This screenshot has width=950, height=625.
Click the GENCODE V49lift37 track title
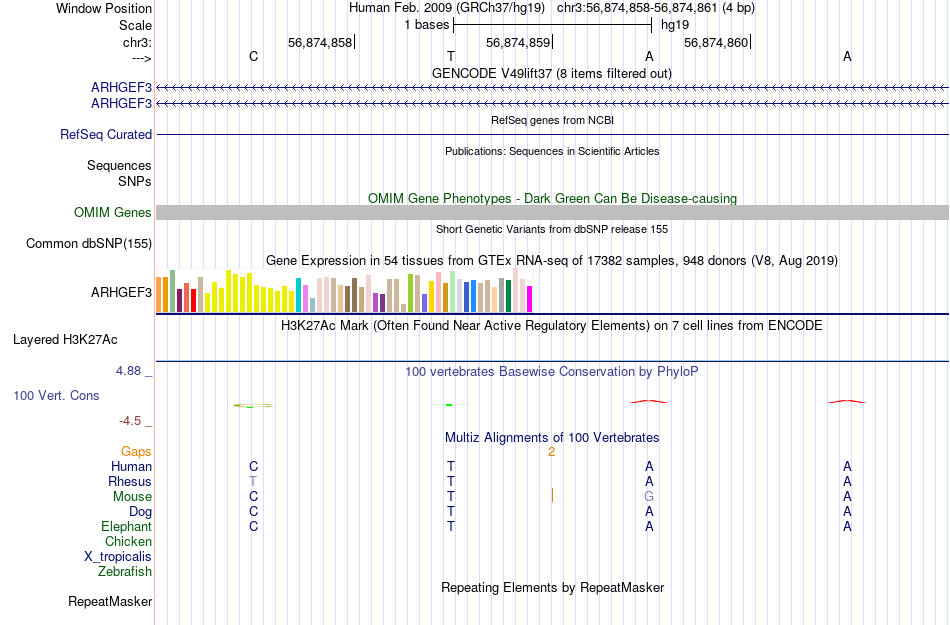pyautogui.click(x=552, y=73)
